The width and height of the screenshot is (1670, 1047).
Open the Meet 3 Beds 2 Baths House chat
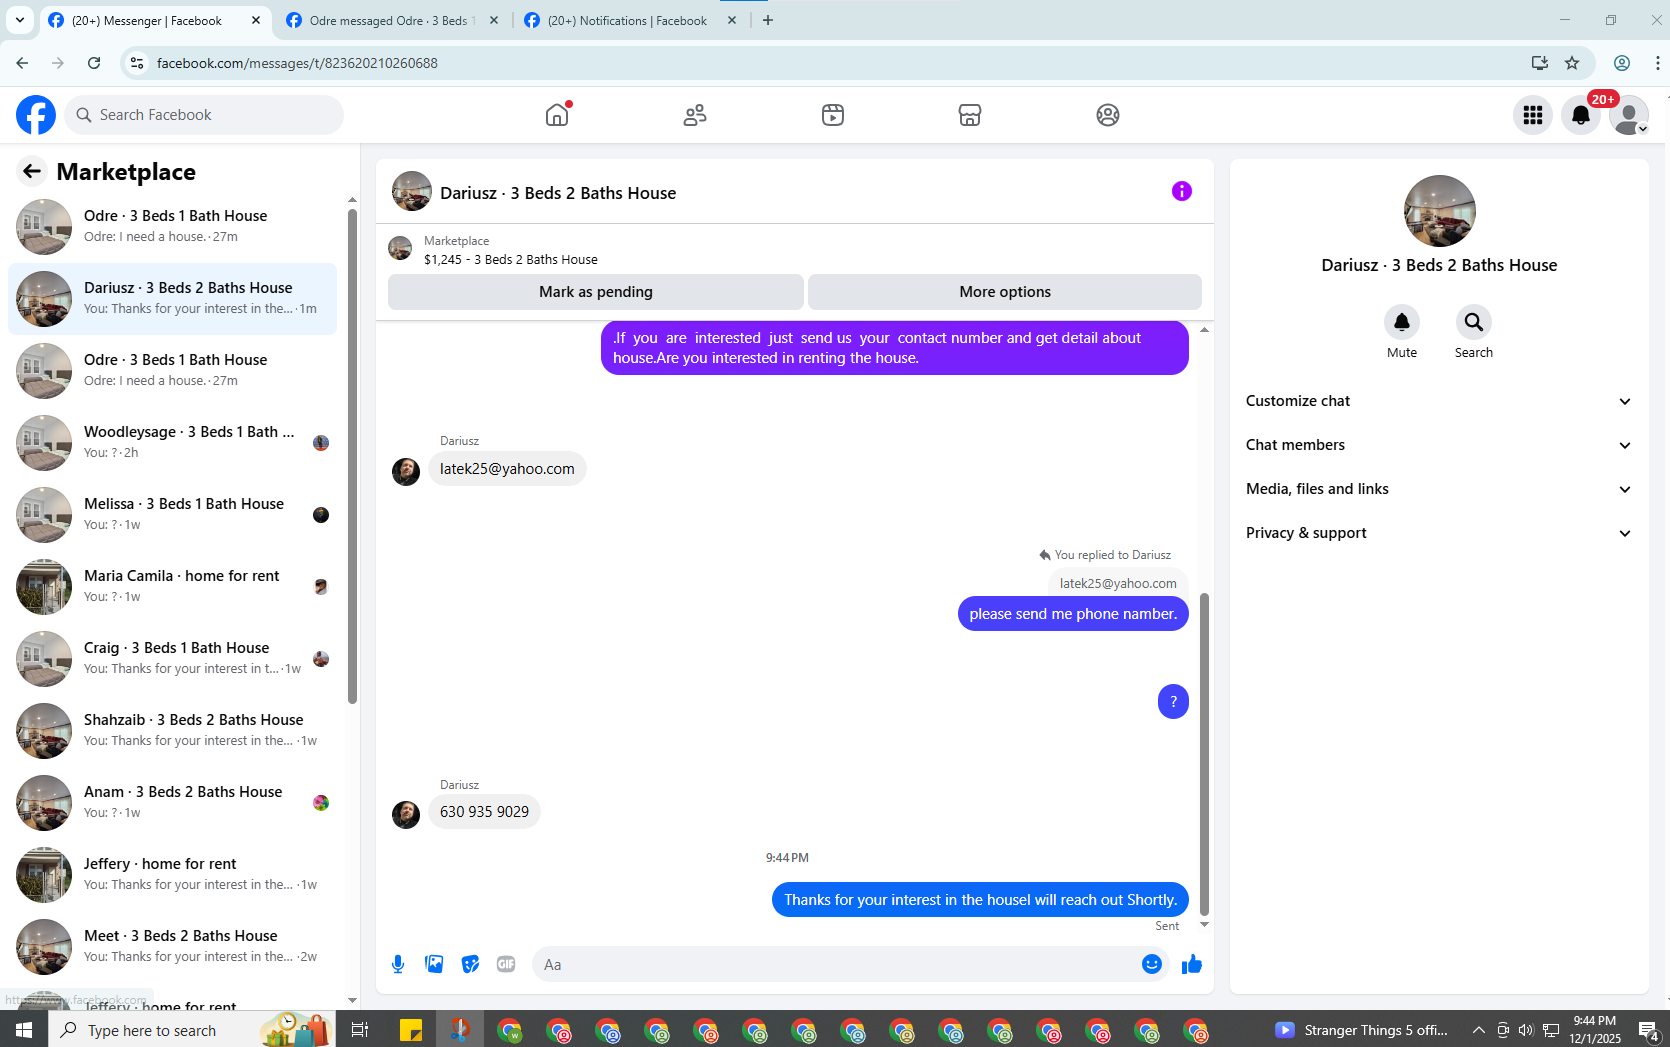tap(172, 947)
